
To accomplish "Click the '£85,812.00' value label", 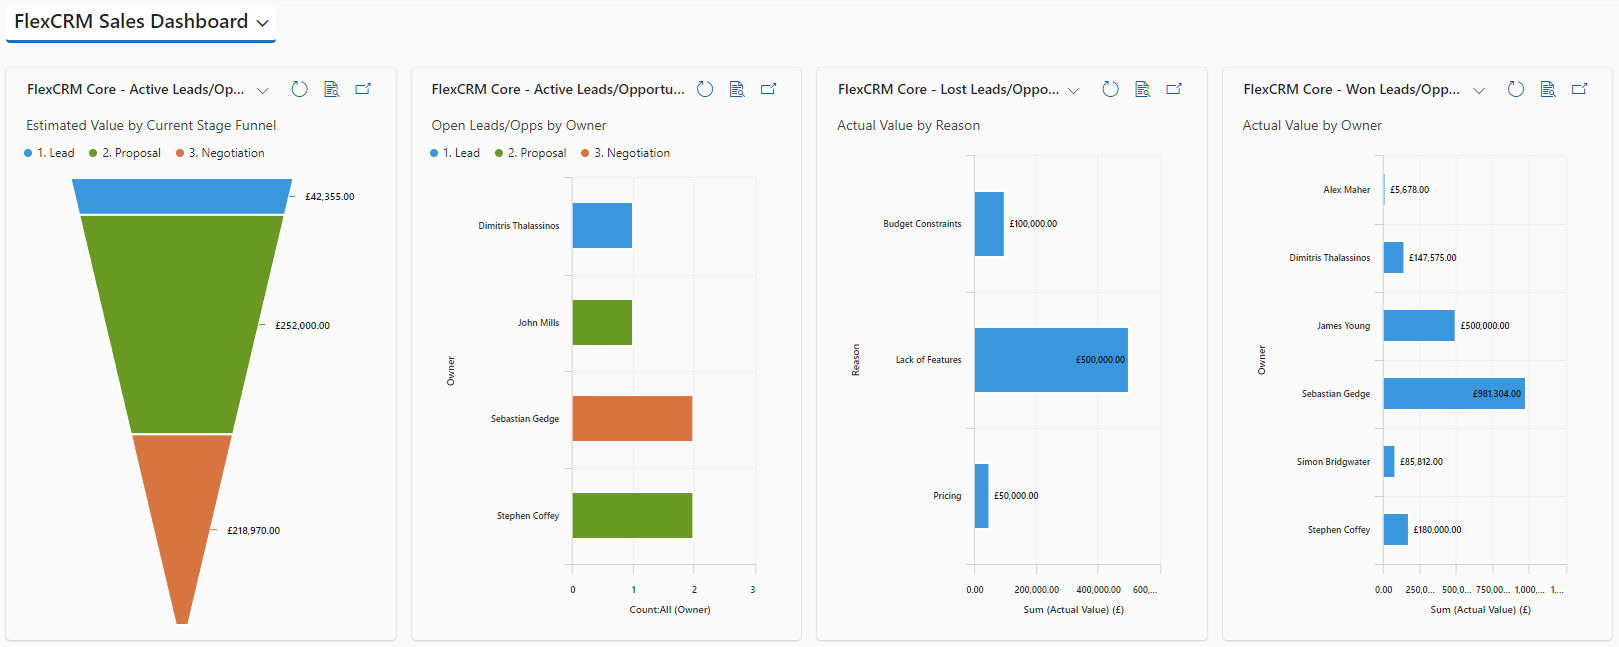I will click(x=1421, y=462).
